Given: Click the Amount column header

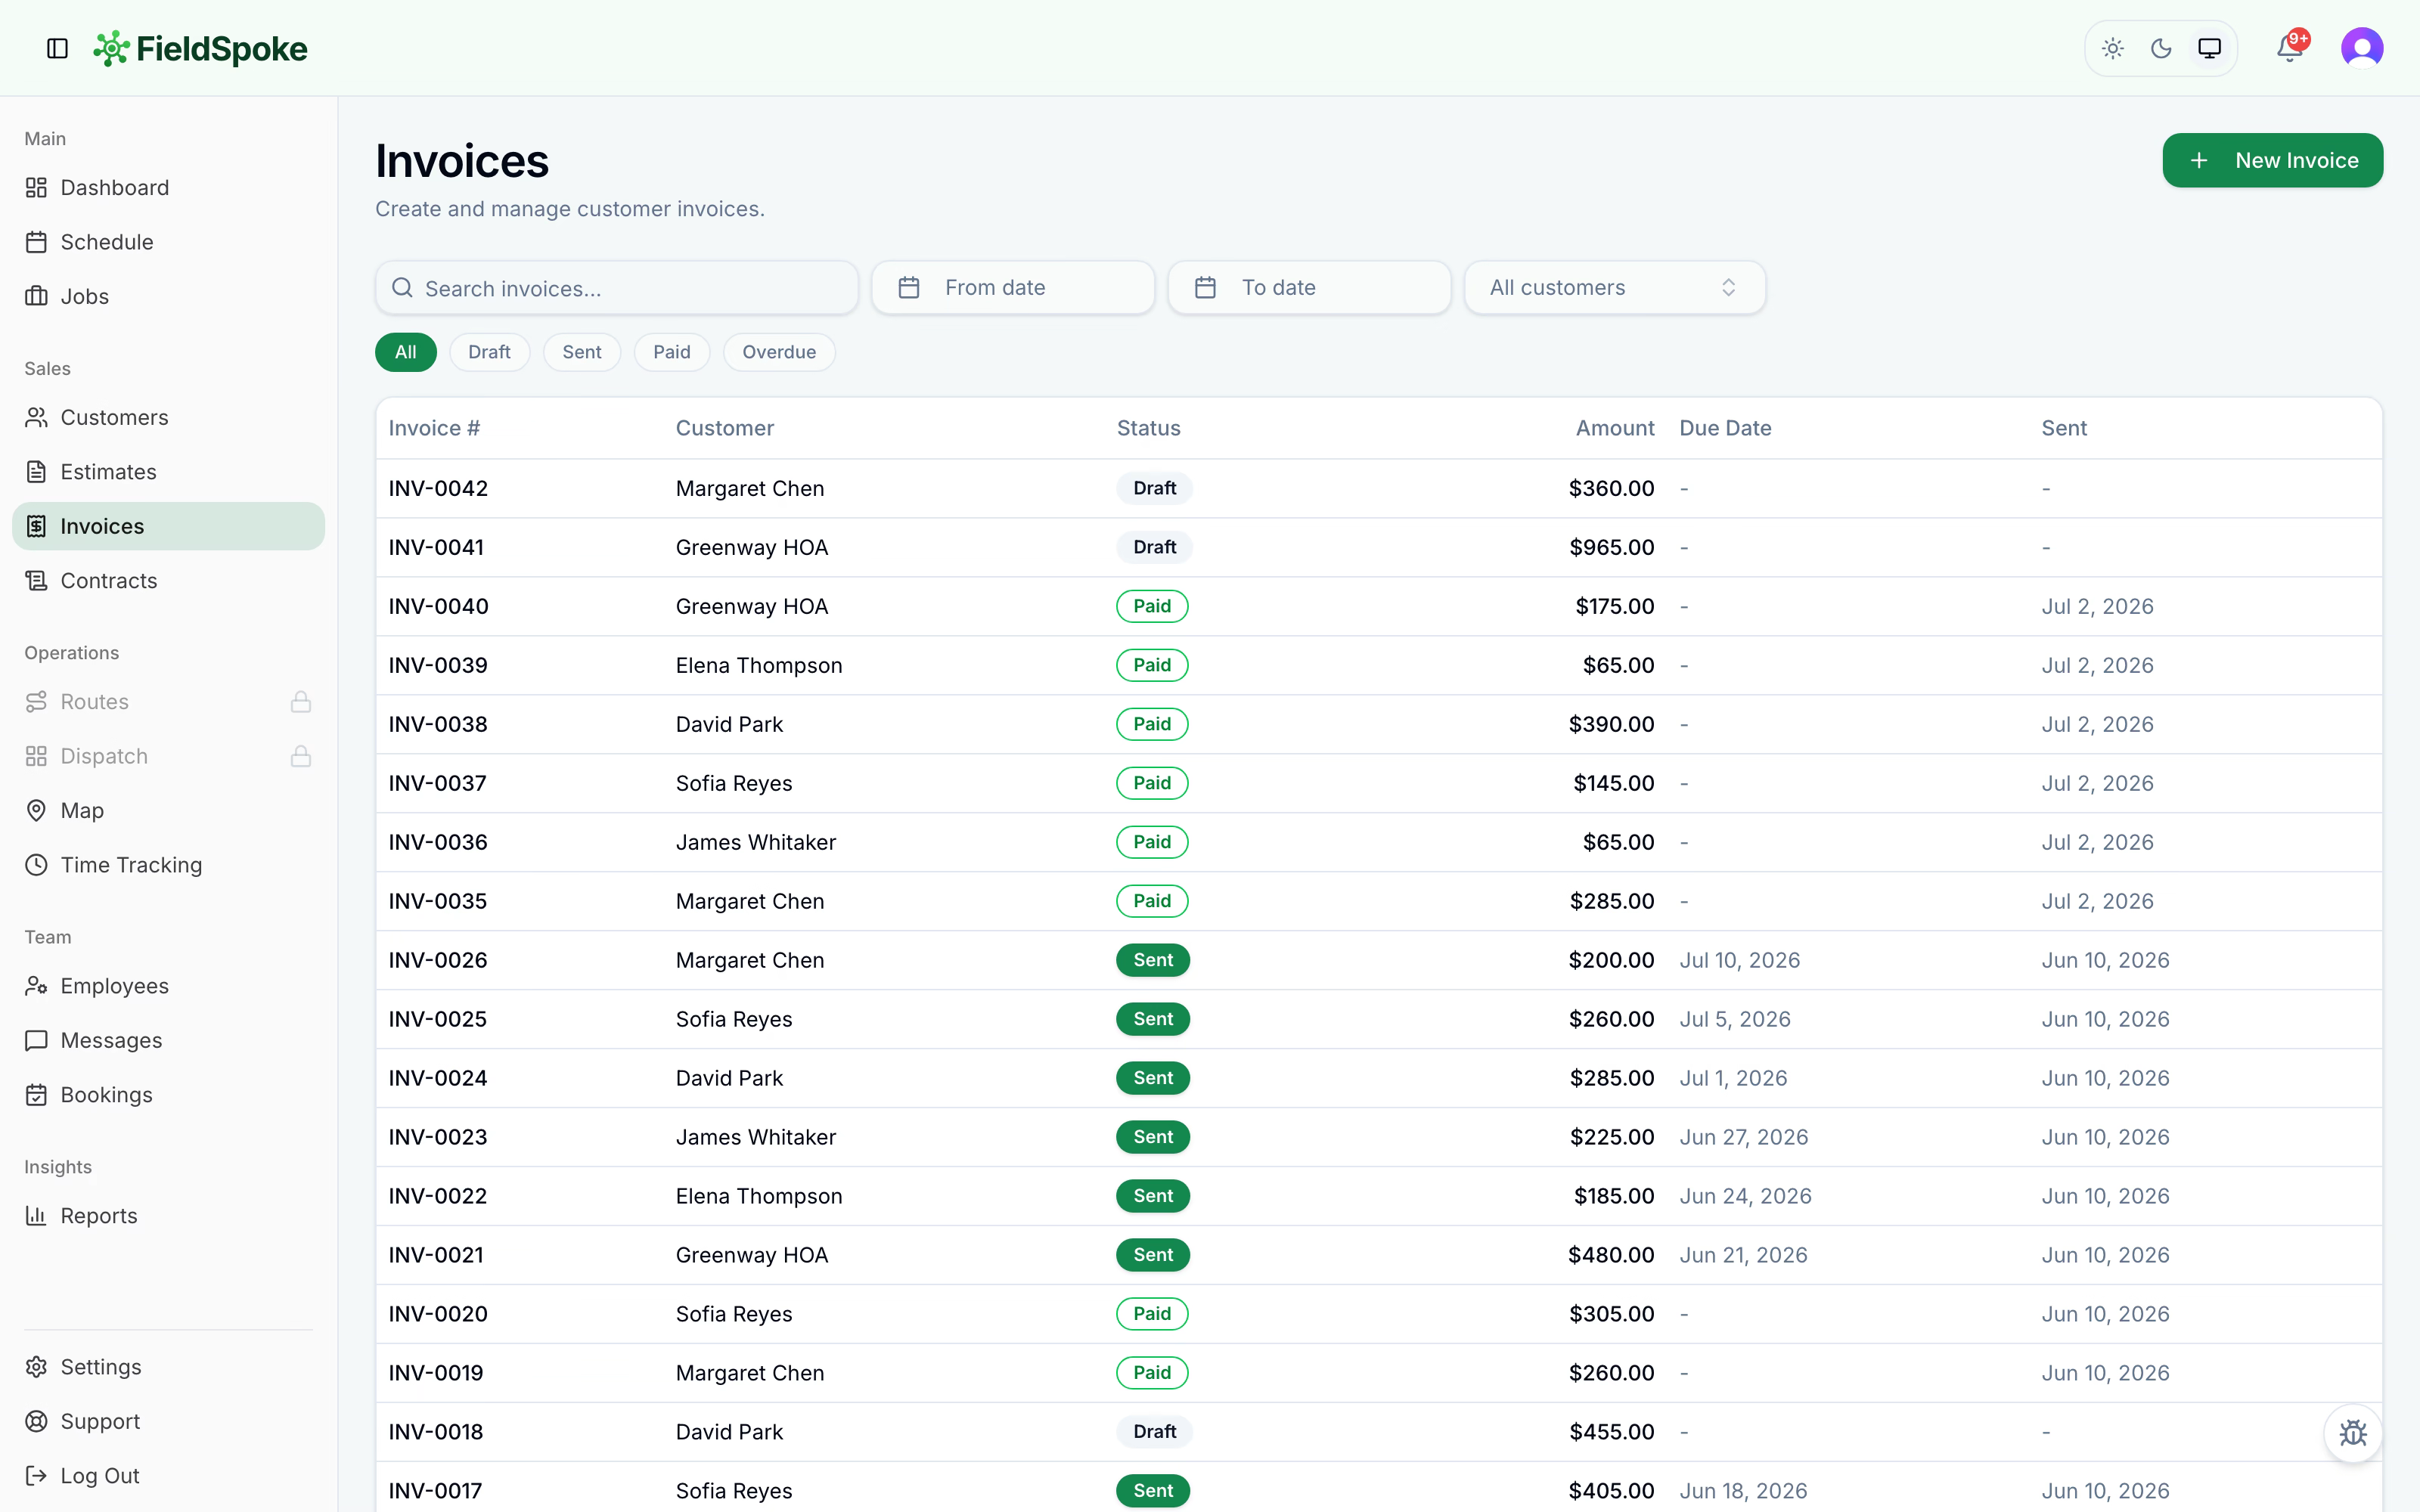Looking at the screenshot, I should (1615, 428).
